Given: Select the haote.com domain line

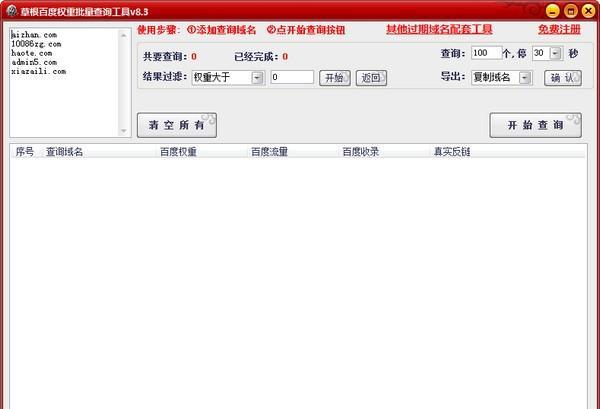Looking at the screenshot, I should click(x=32, y=53).
